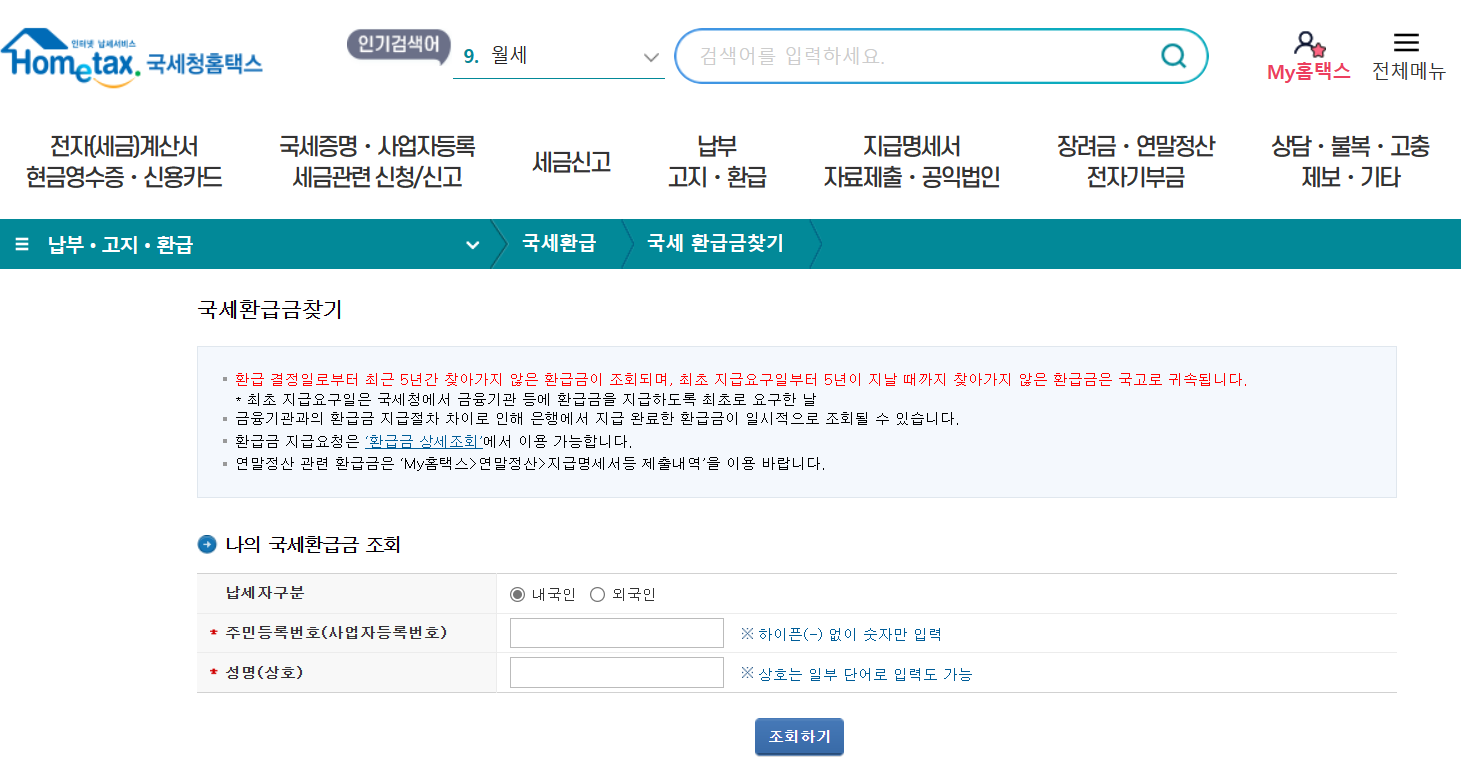
Task: Open 전체메뉴 hamburger icon
Action: 1407,42
